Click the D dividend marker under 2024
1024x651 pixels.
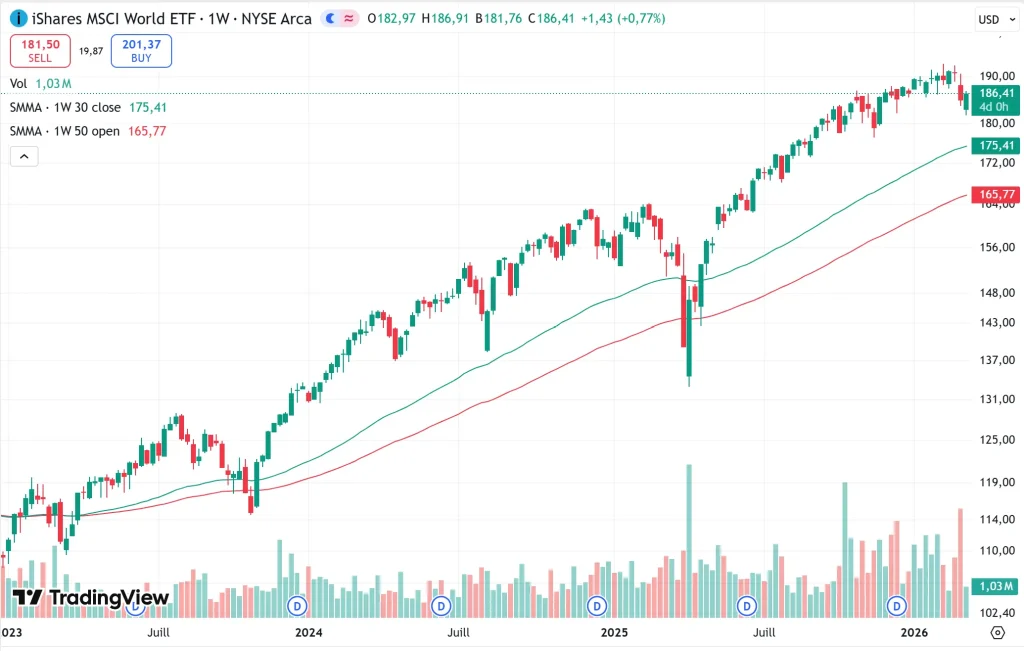(295, 605)
